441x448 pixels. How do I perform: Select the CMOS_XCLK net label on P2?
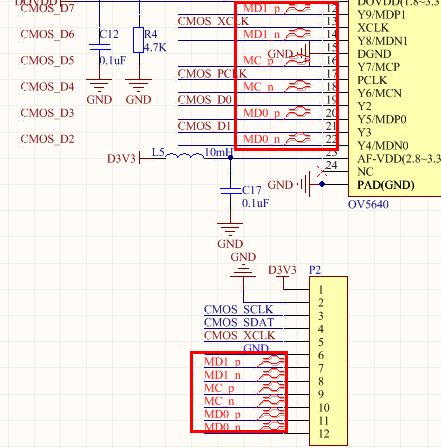239,335
